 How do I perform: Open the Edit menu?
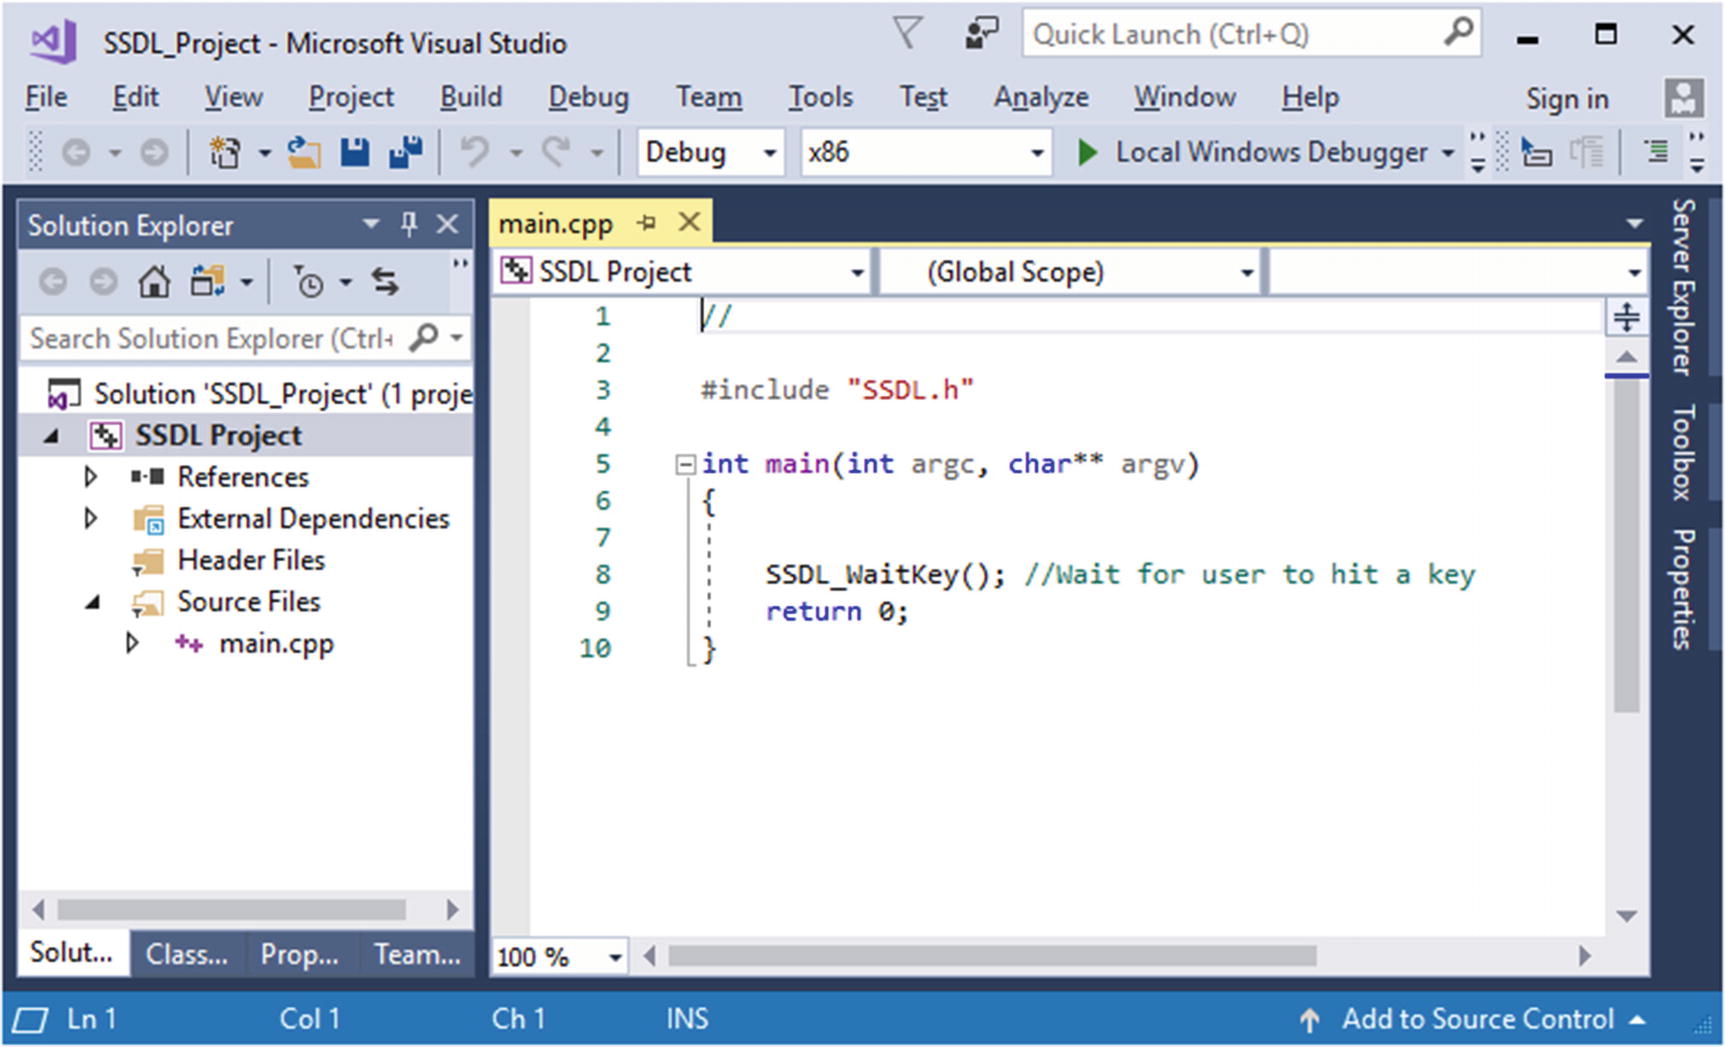coord(135,97)
